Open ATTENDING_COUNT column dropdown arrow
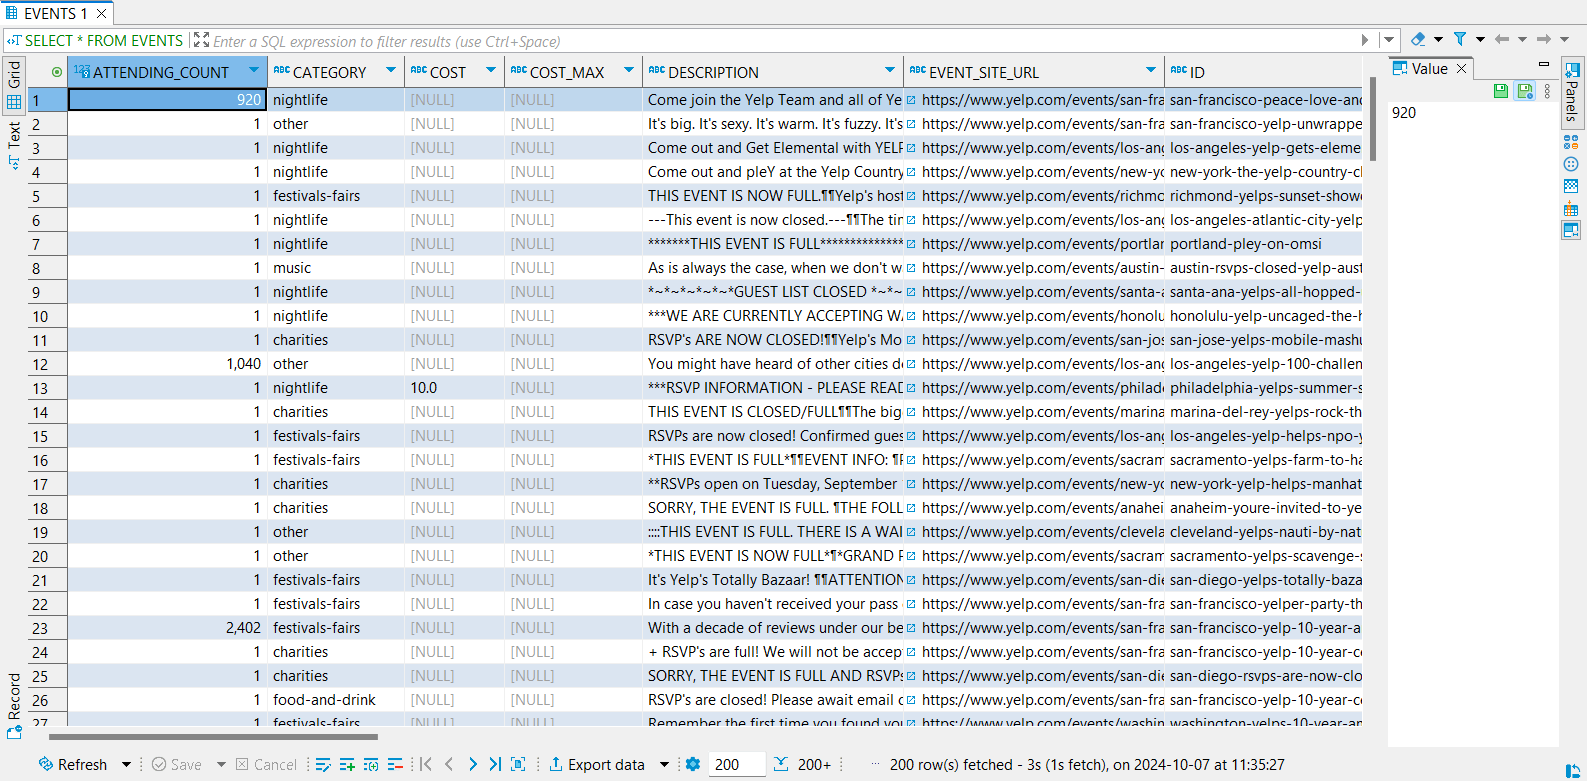This screenshot has width=1587, height=781. [254, 71]
